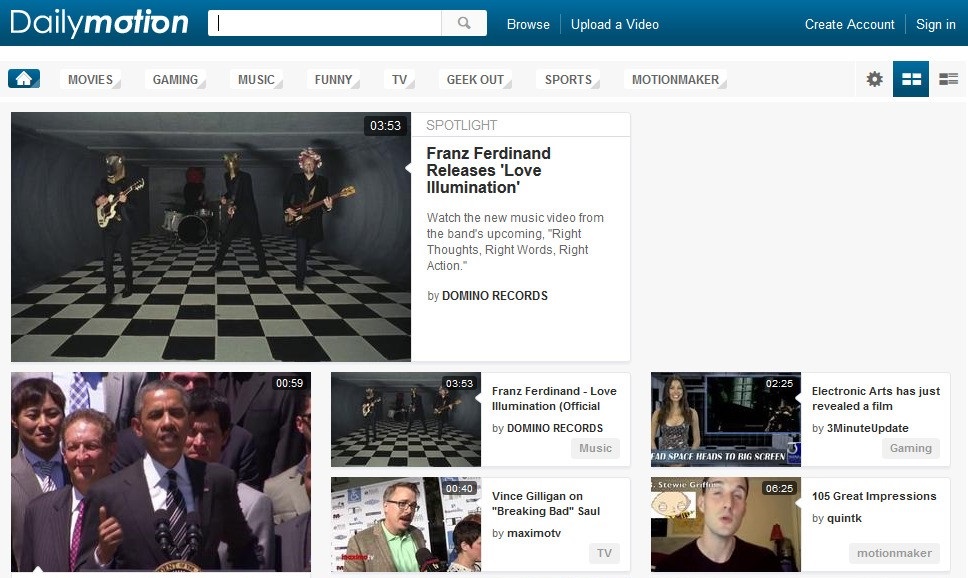Open the MUSIC category

[x=256, y=80]
